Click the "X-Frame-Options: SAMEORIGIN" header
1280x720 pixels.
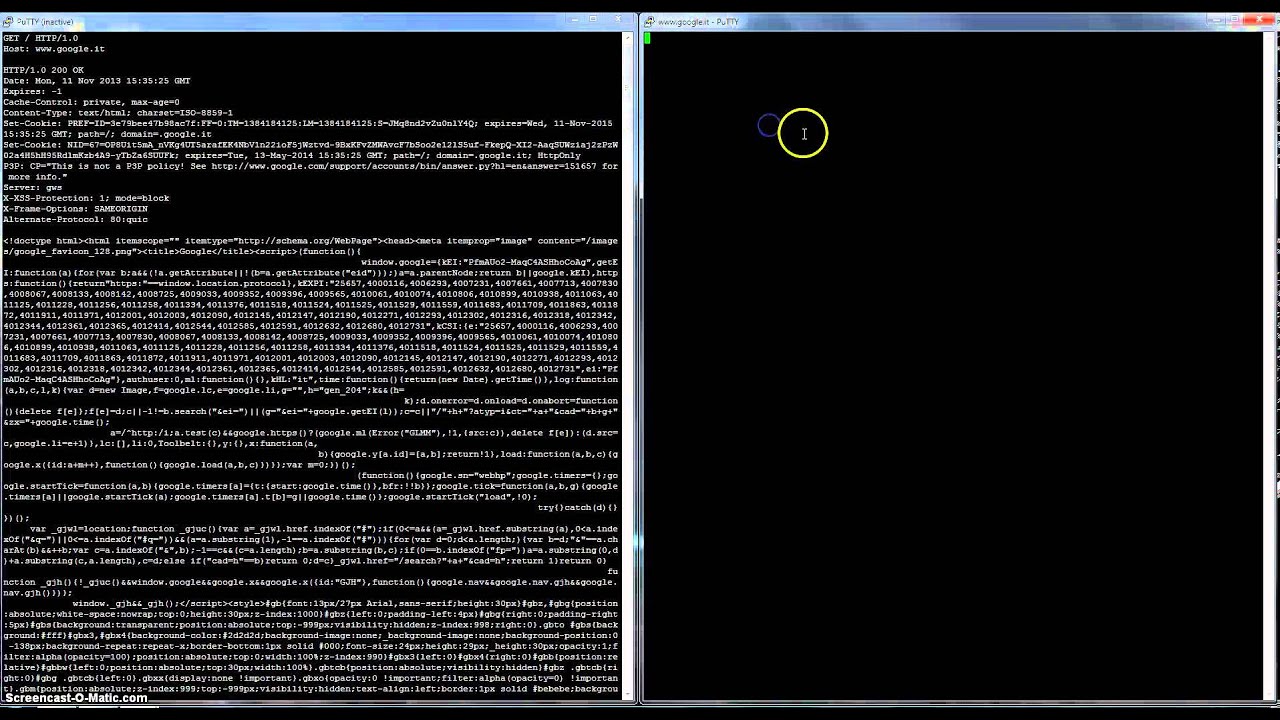75,209
